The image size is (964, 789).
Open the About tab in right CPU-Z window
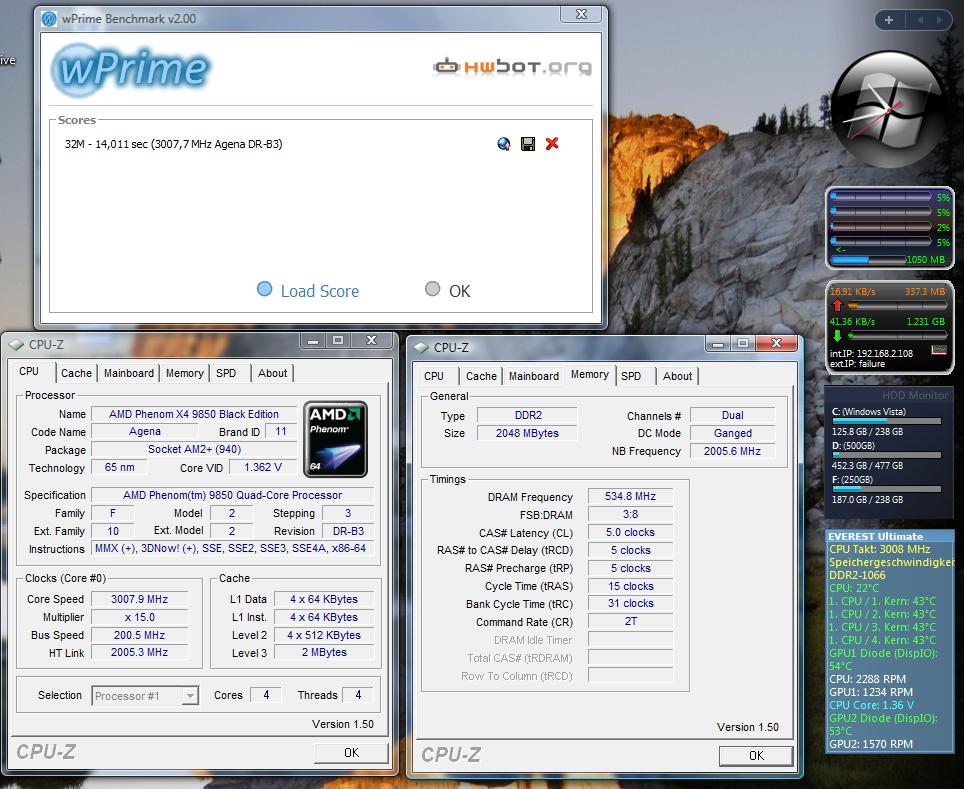(678, 376)
